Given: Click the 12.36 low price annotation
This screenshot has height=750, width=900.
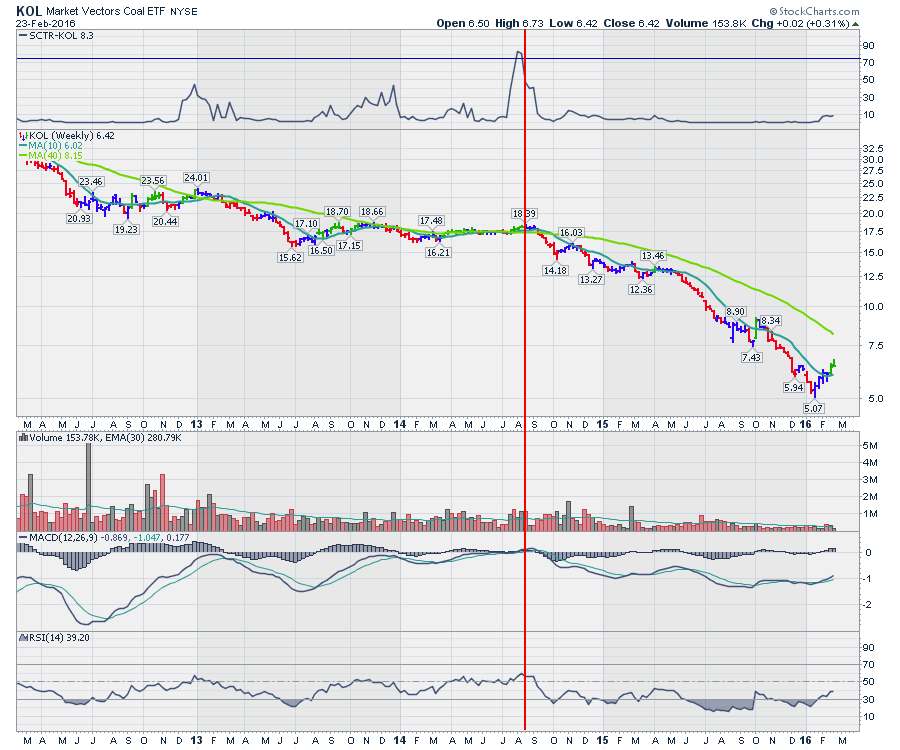Looking at the screenshot, I should tap(641, 289).
